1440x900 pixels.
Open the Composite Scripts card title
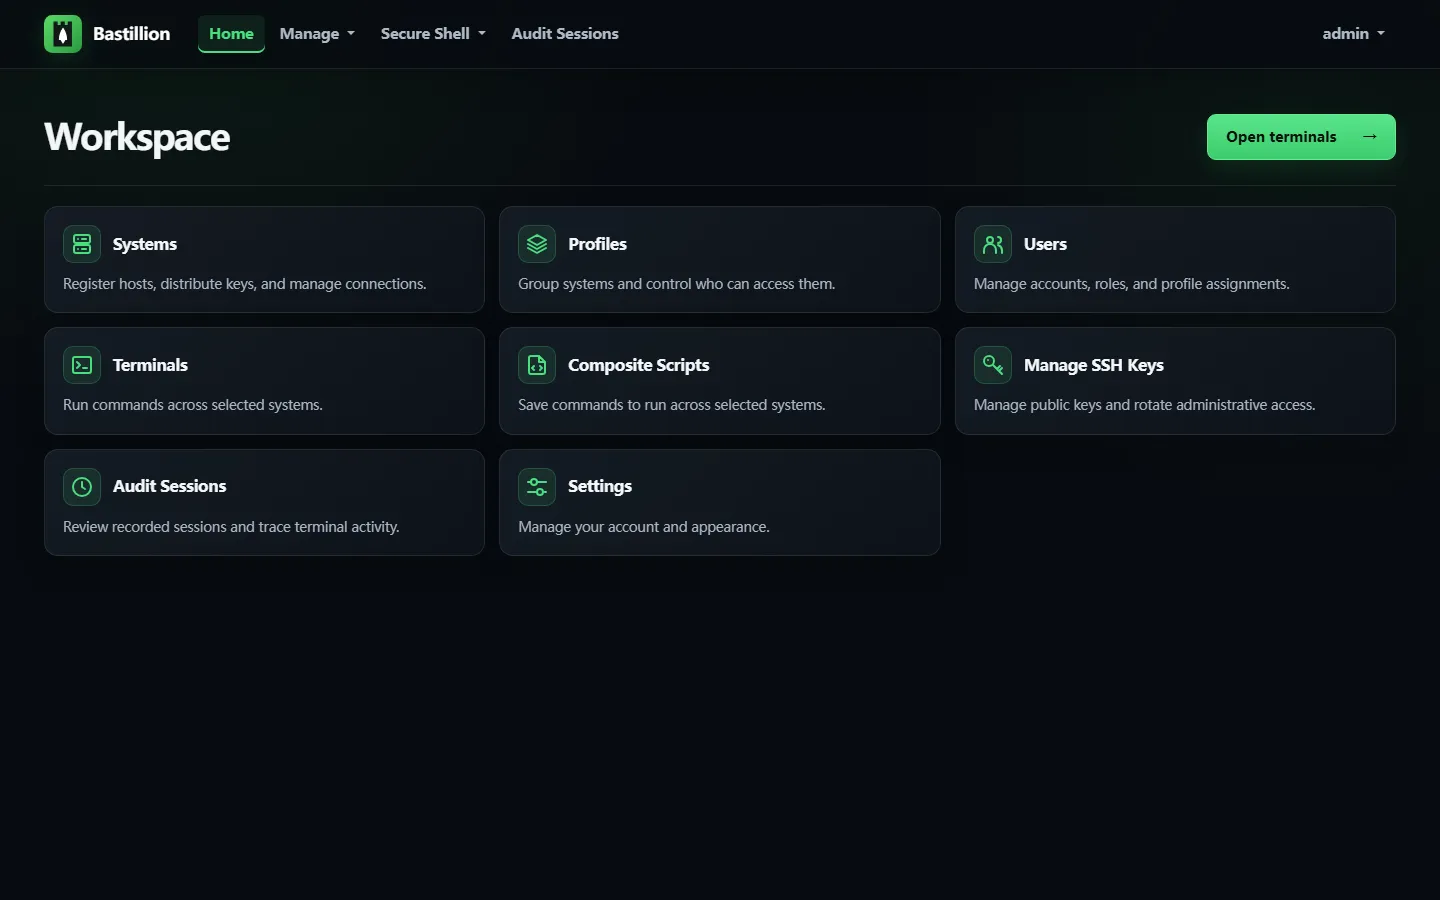pos(639,365)
